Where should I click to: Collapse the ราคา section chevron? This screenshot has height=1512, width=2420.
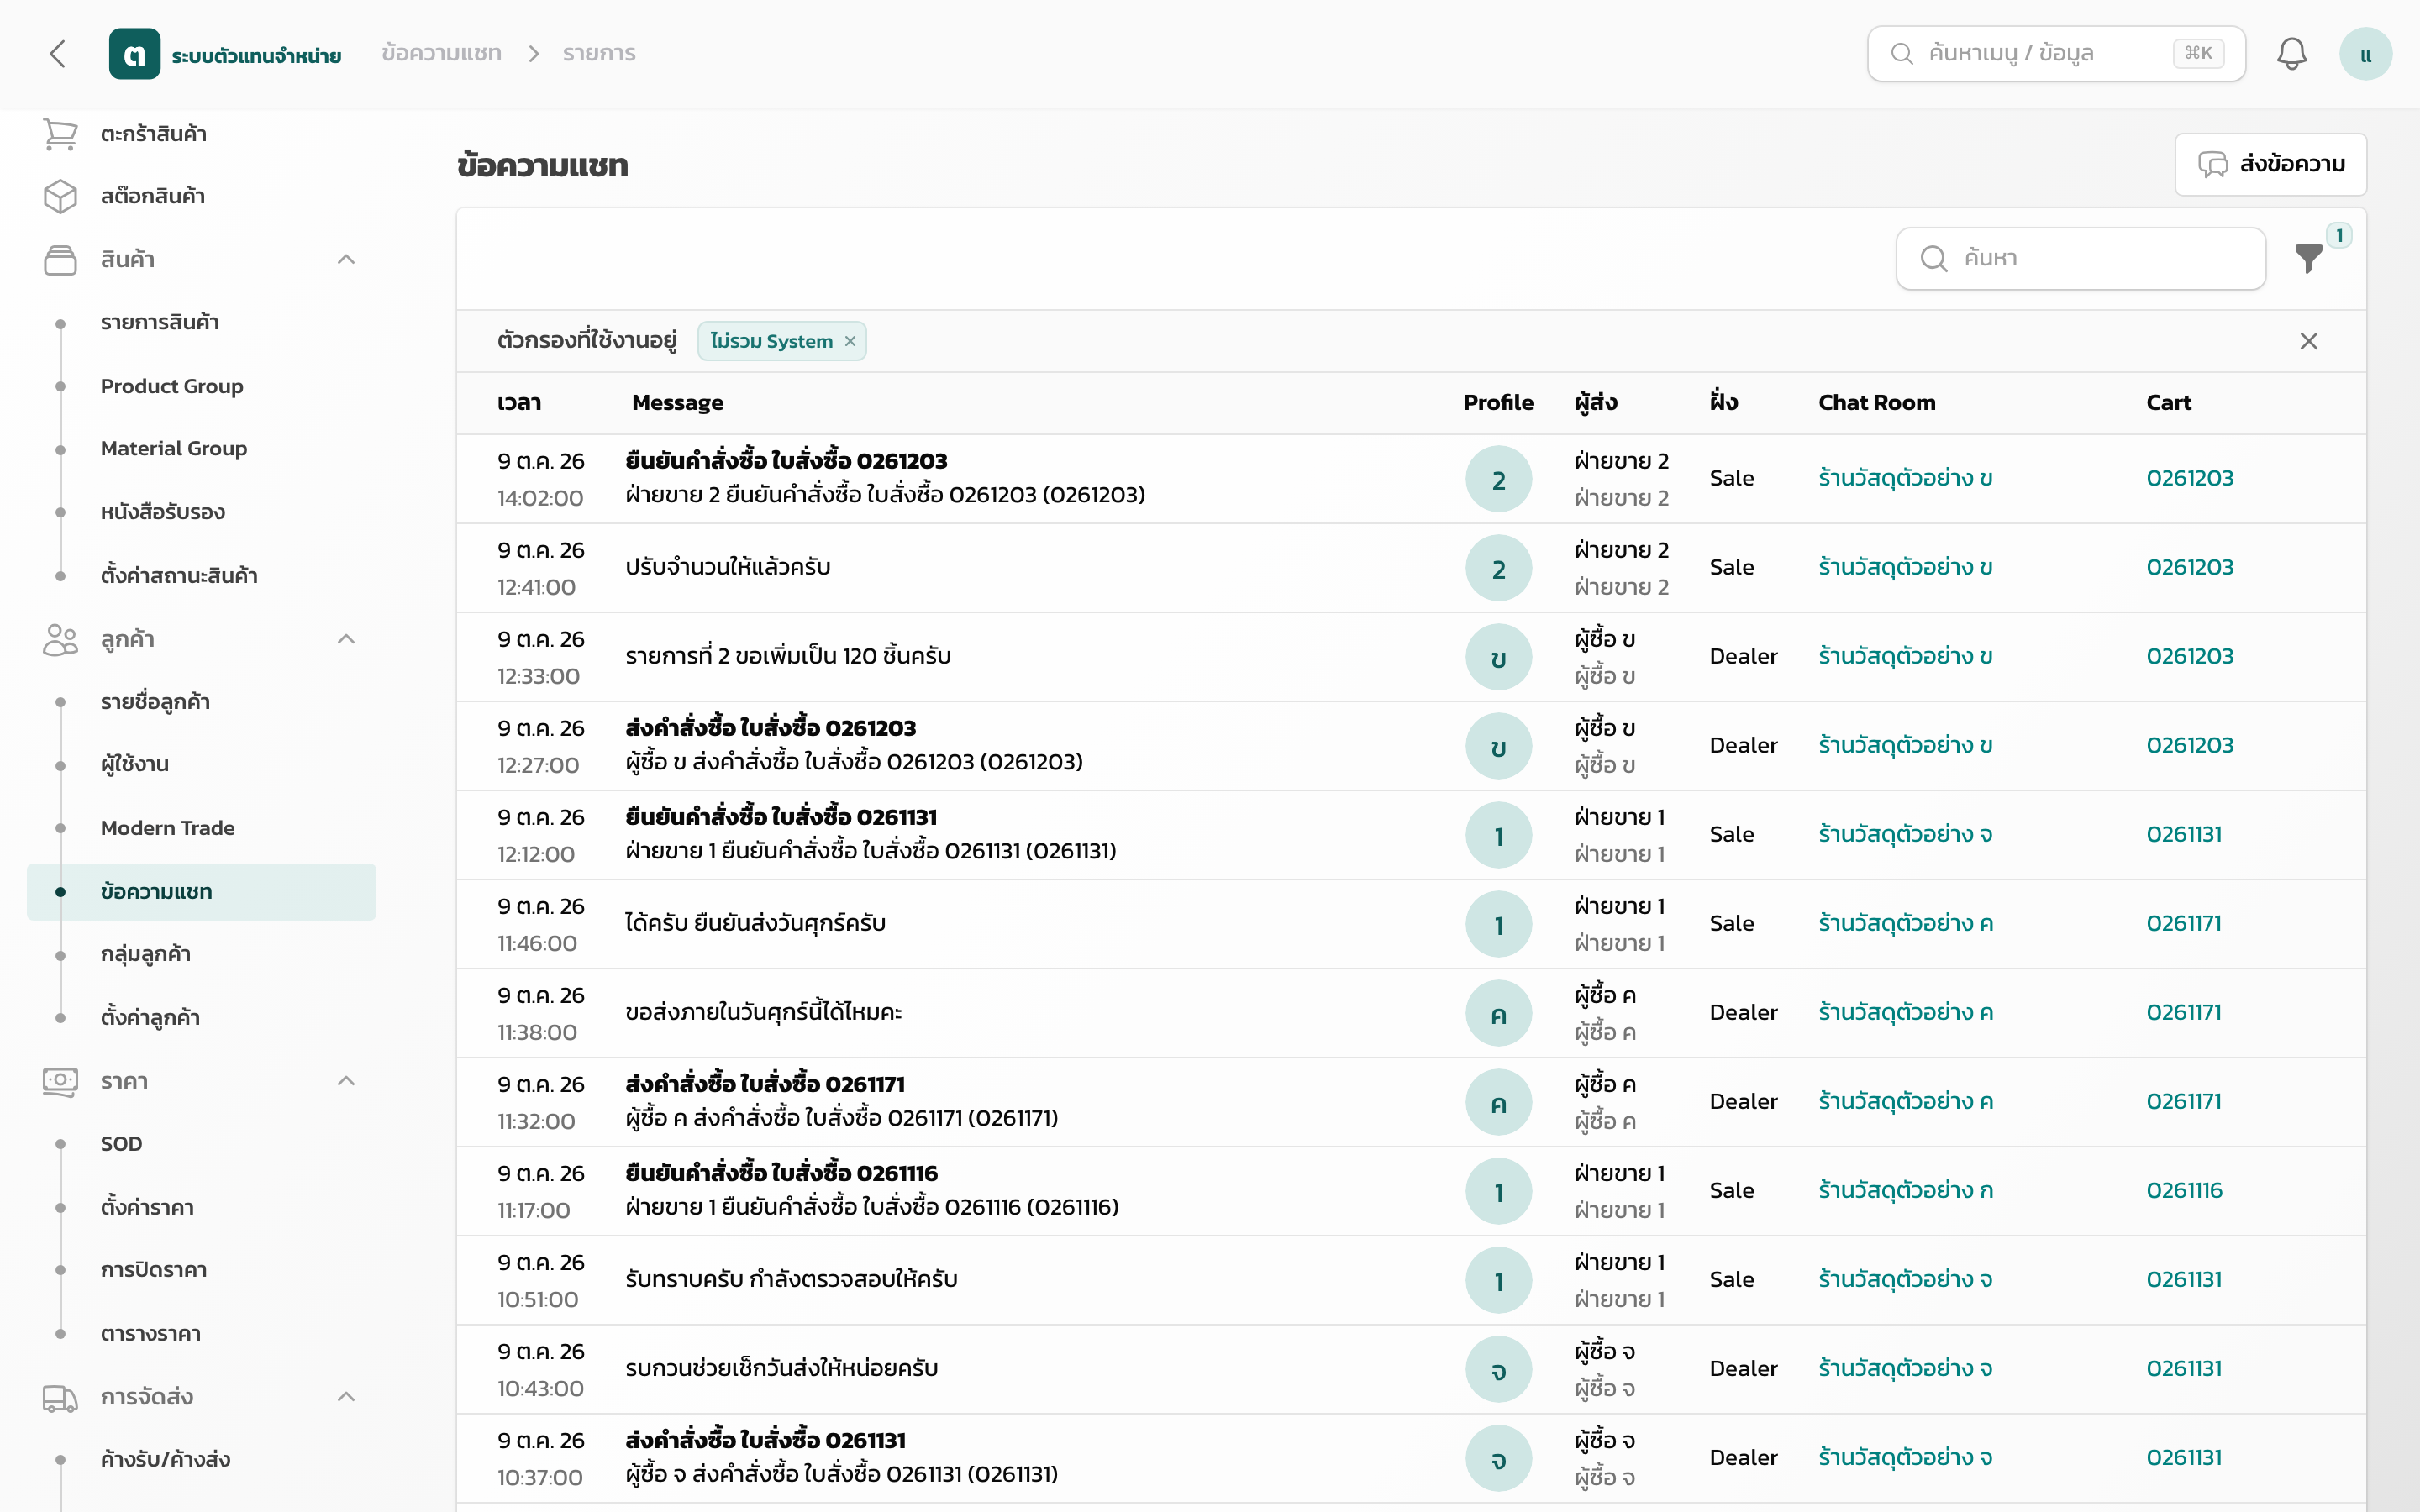pyautogui.click(x=346, y=1081)
